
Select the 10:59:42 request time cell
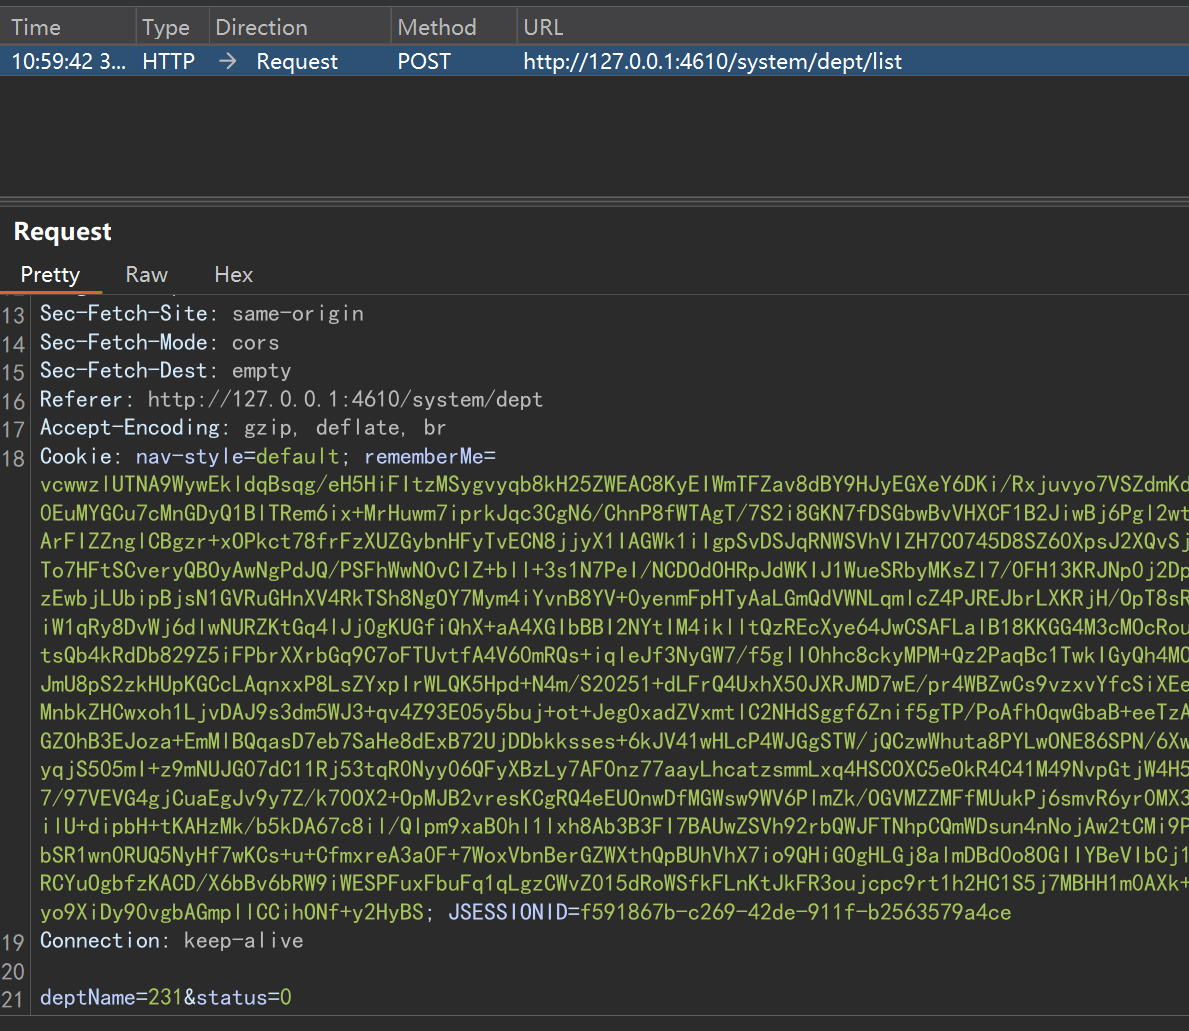69,61
